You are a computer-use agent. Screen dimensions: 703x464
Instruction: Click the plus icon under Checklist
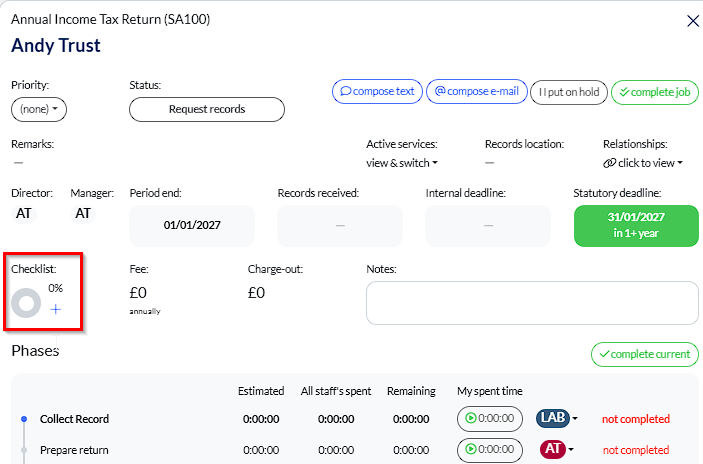(55, 310)
